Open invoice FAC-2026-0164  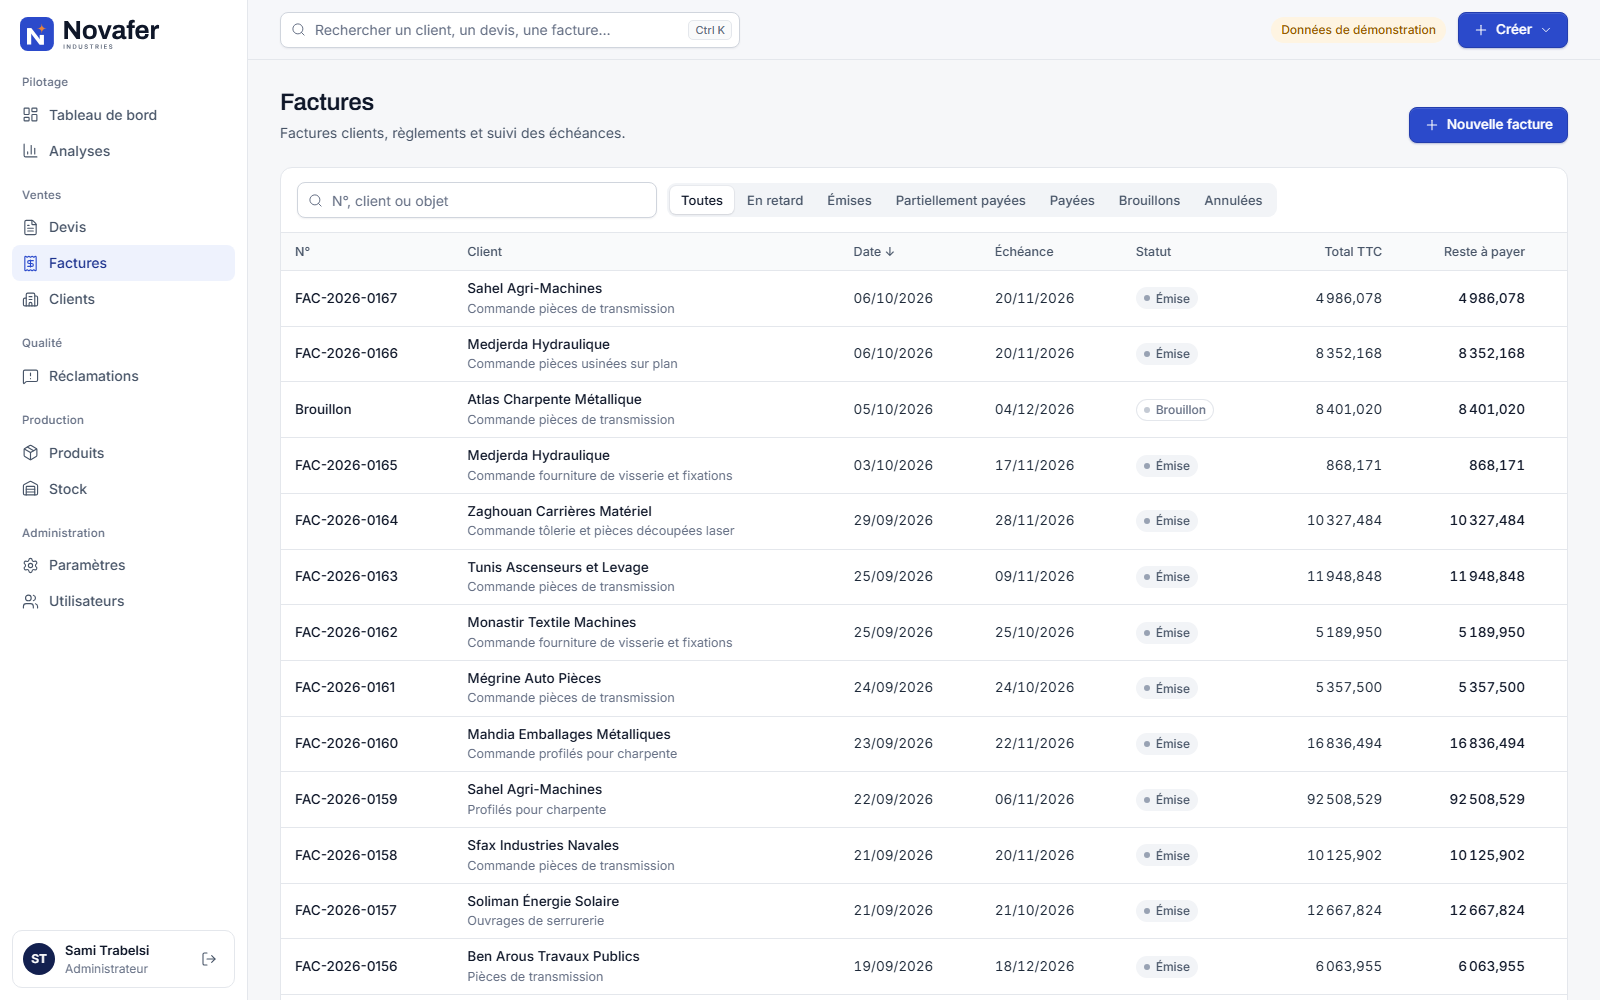[x=924, y=521]
